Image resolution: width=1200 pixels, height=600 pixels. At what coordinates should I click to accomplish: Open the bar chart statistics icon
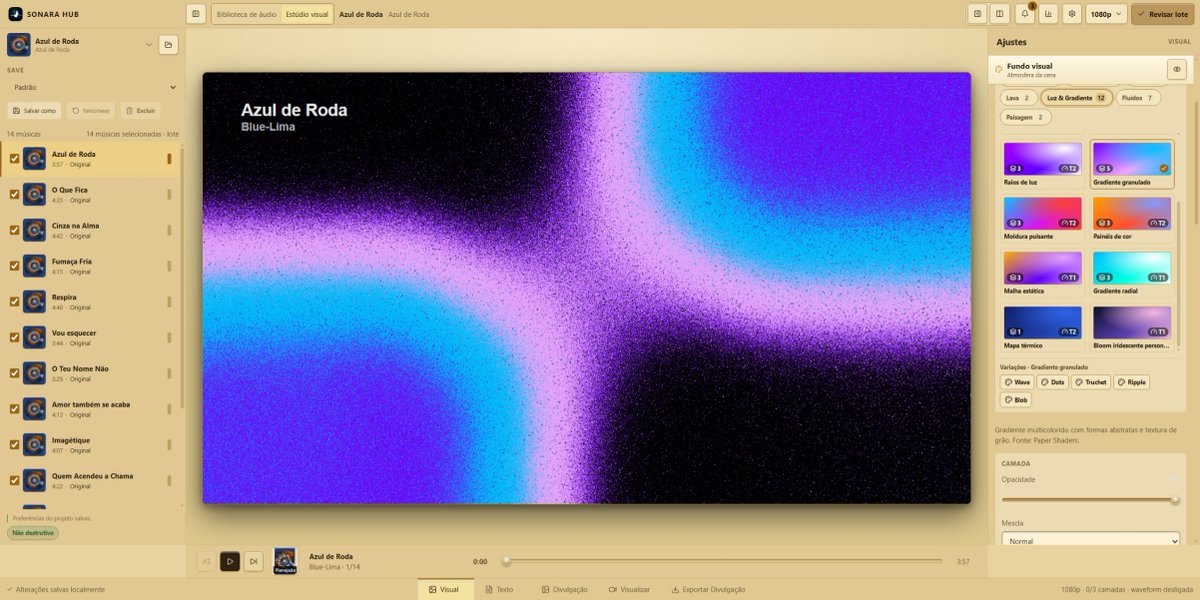pos(1048,14)
